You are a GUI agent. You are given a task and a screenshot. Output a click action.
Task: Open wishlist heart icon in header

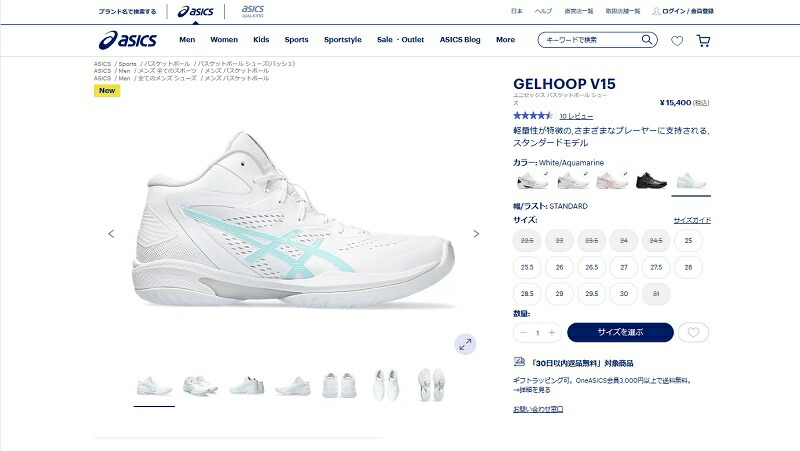point(677,41)
